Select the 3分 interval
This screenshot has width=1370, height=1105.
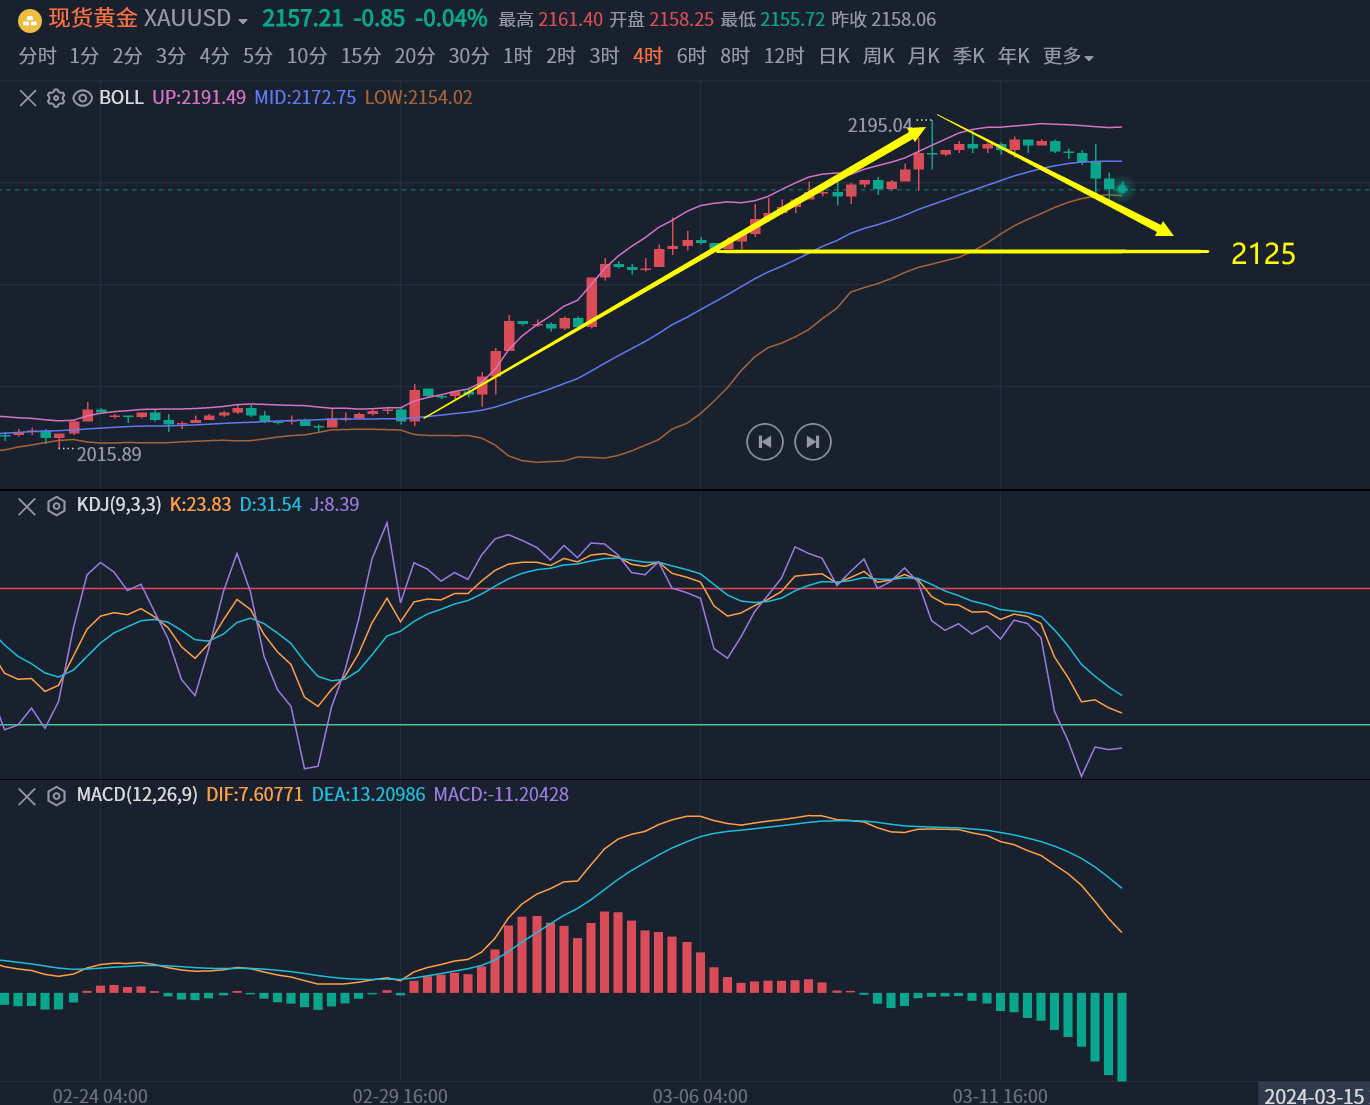pyautogui.click(x=171, y=56)
